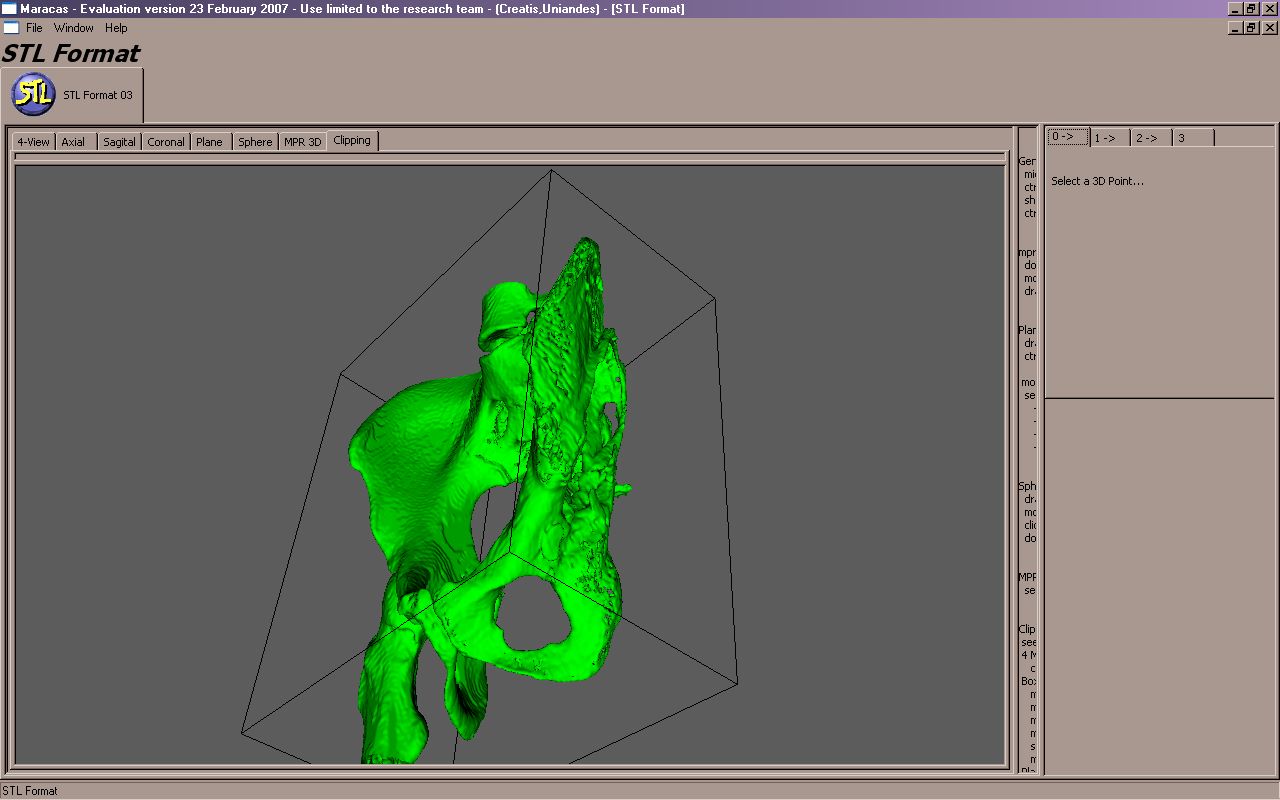Viewport: 1280px width, 800px height.
Task: Close the inner STL Format child window
Action: pos(1269,28)
